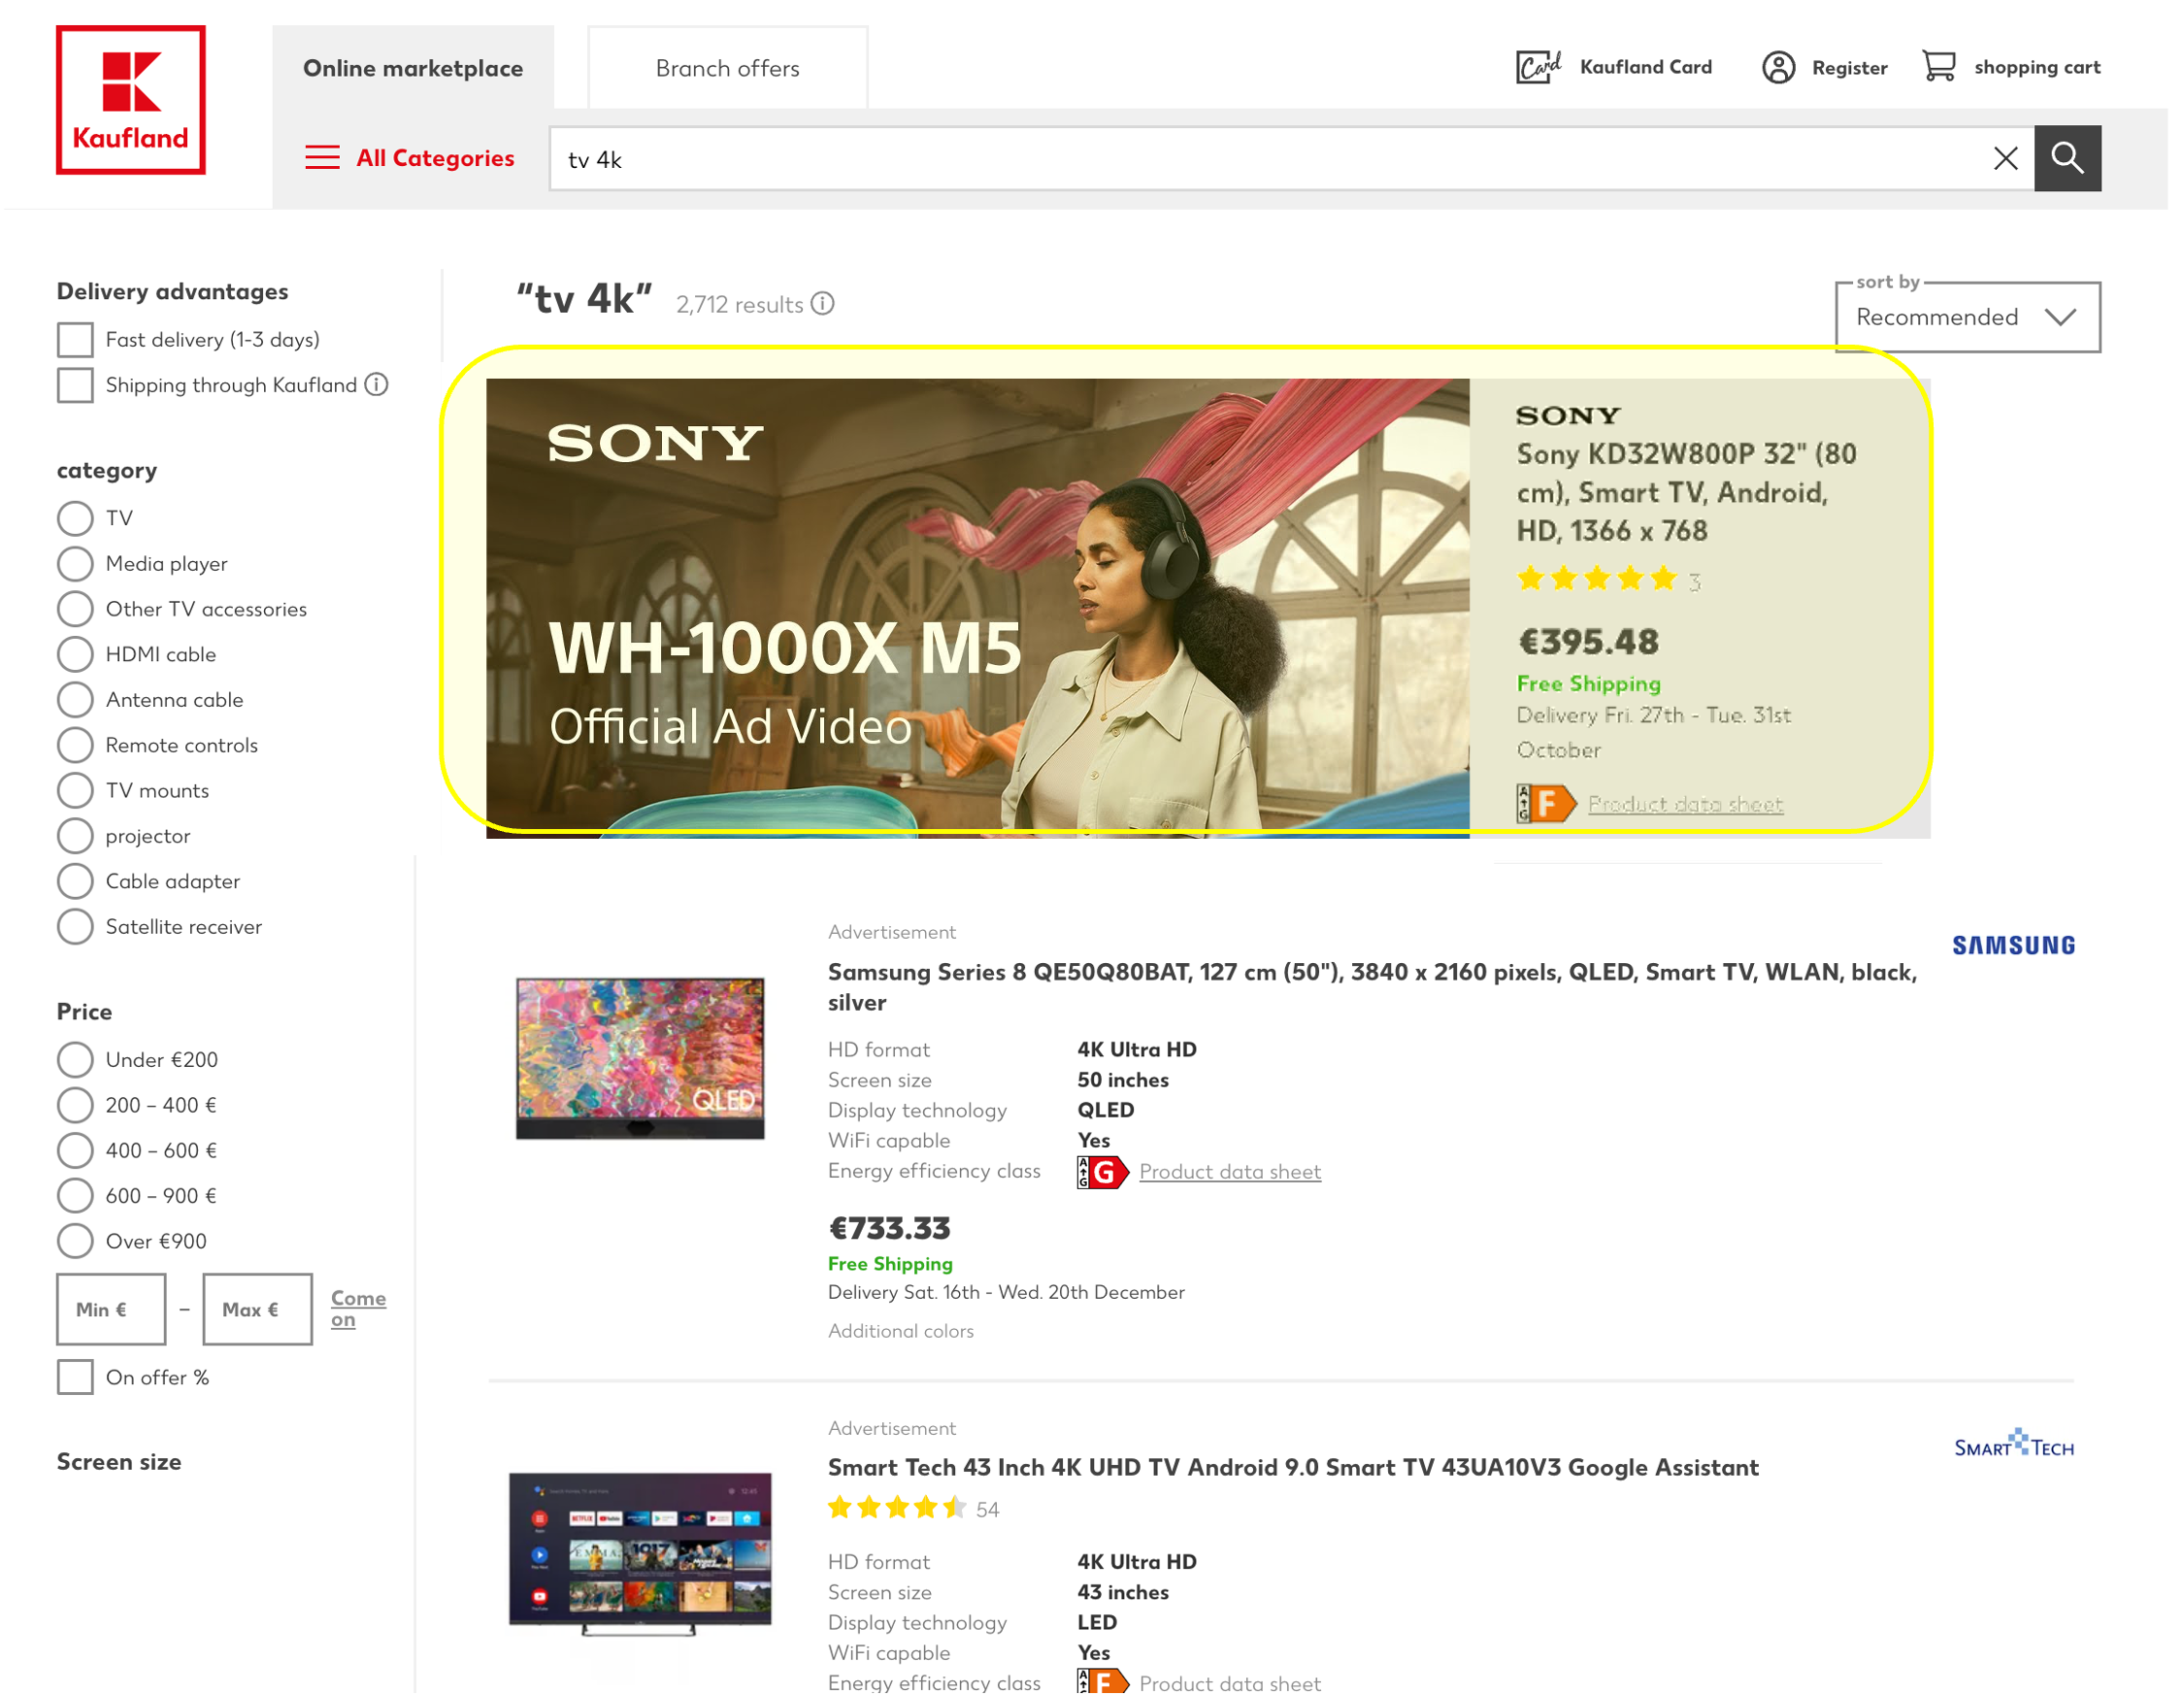
Task: Filter price Under €200
Action: click(x=75, y=1061)
